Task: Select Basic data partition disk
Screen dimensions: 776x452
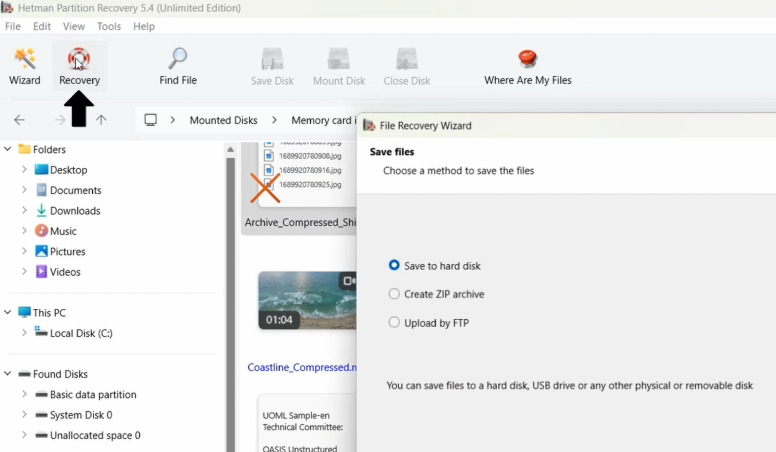Action: point(85,395)
